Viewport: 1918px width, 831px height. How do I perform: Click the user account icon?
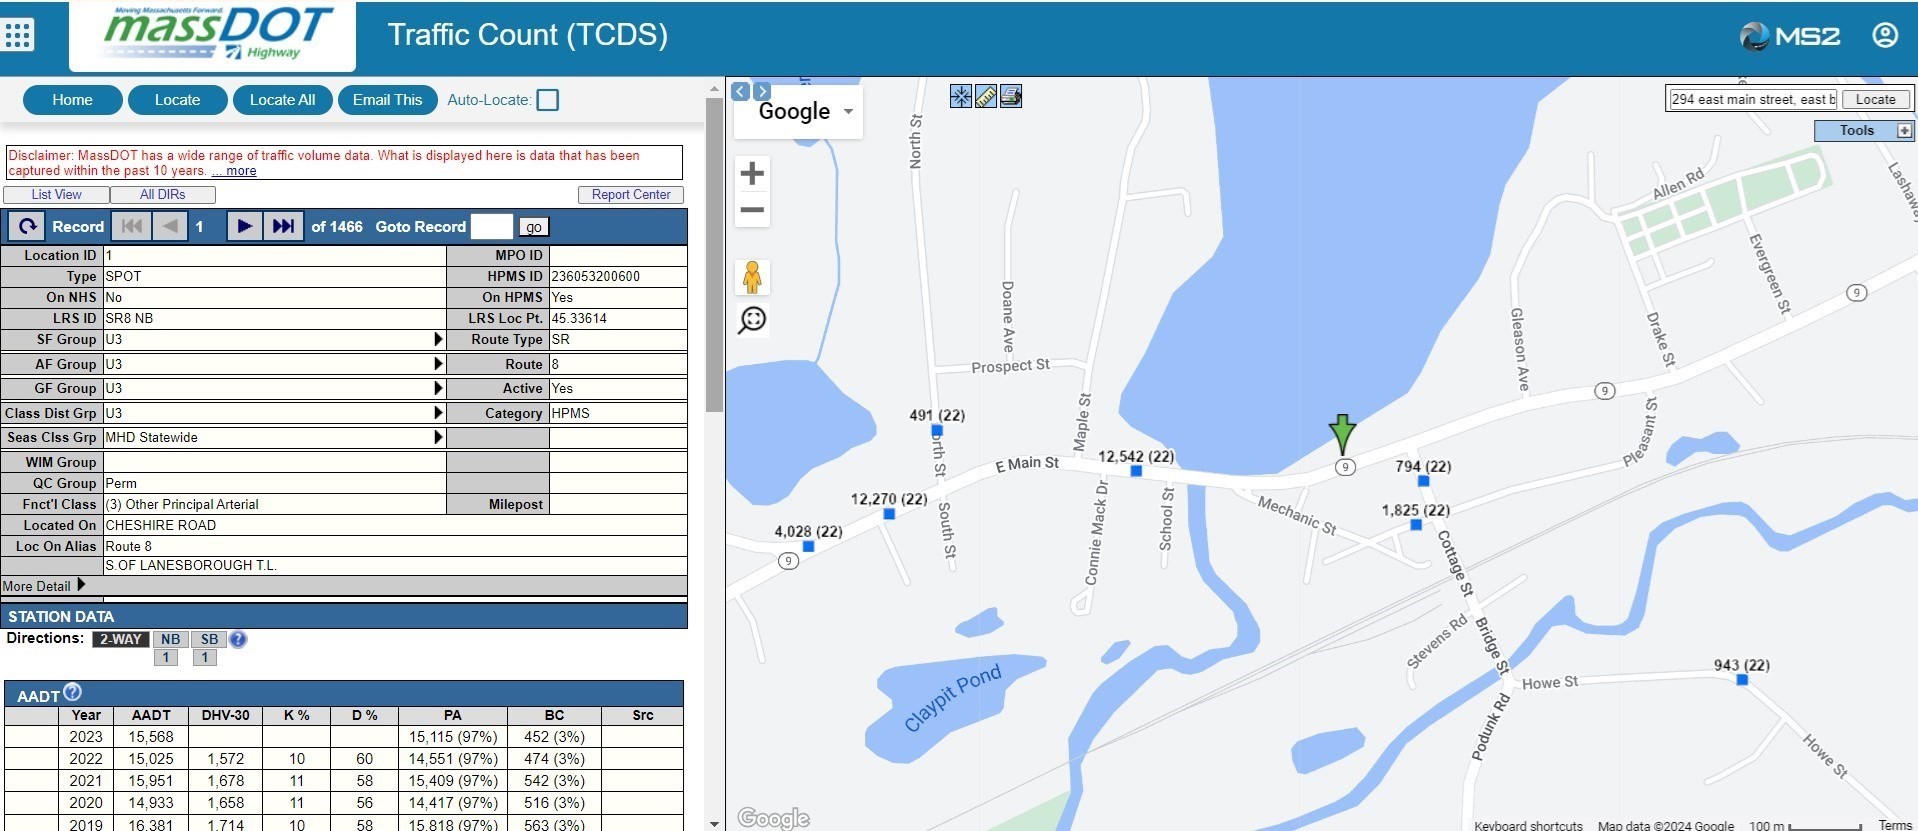1884,36
